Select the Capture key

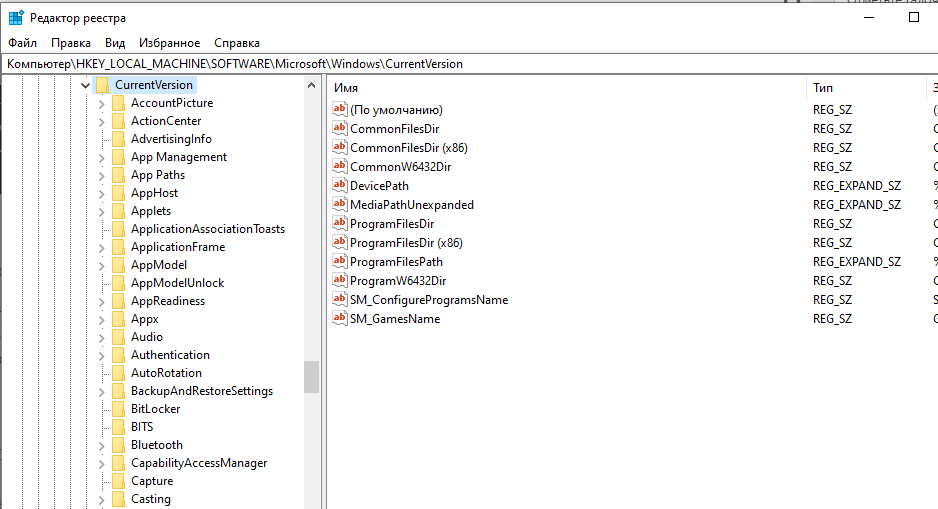click(x=152, y=481)
